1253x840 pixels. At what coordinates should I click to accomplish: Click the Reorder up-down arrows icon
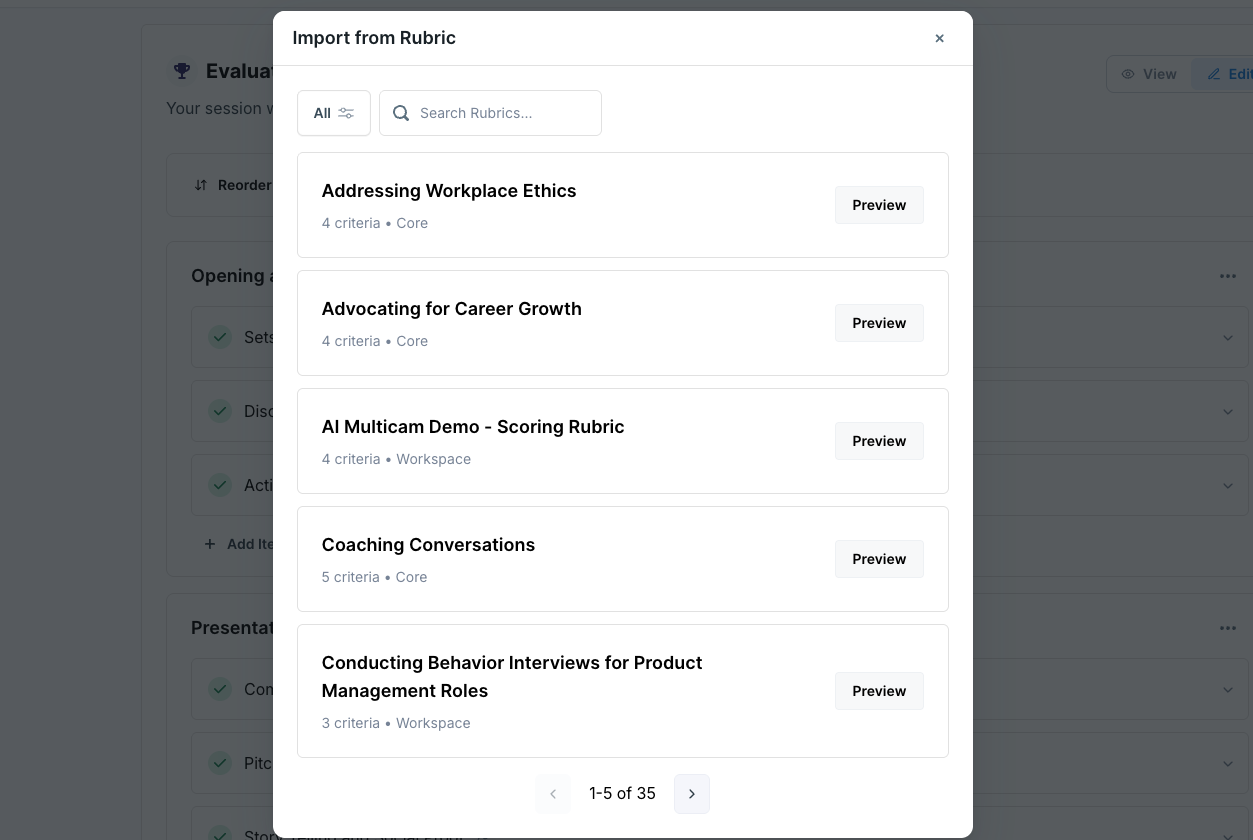click(x=201, y=184)
